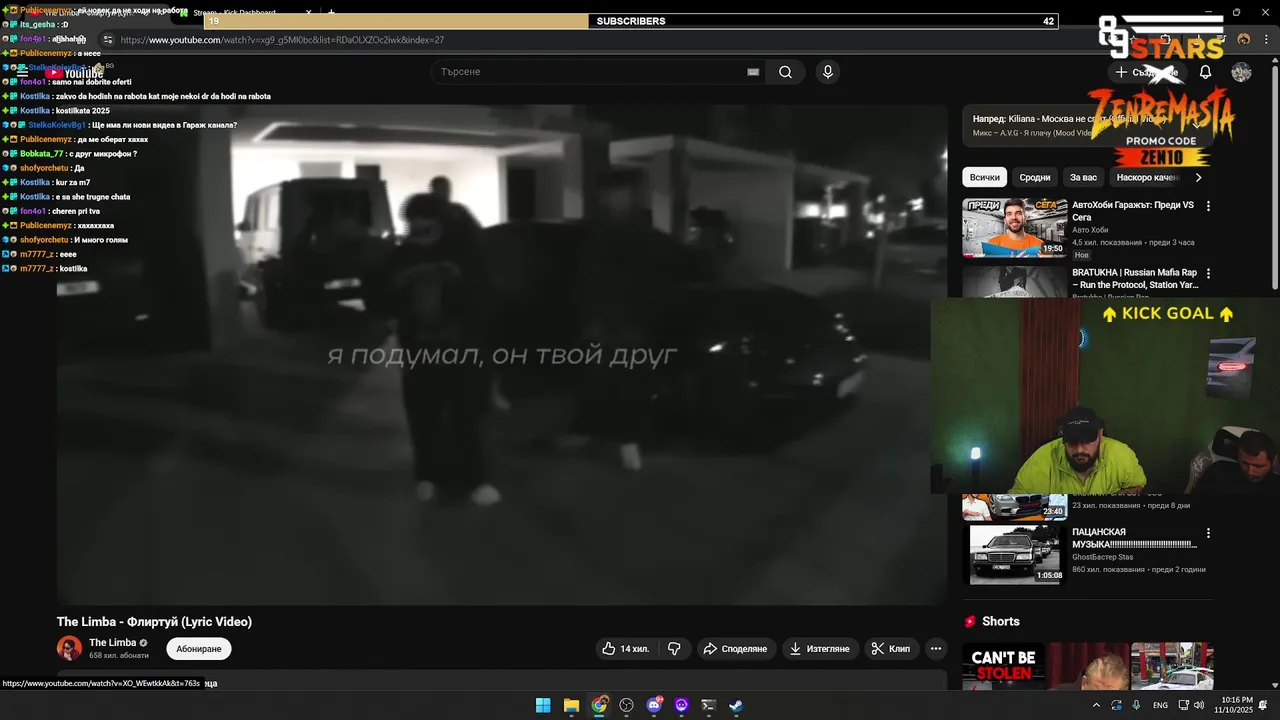Open the АвтоХоби Гаражът: Преди VS Сега title

point(1133,211)
